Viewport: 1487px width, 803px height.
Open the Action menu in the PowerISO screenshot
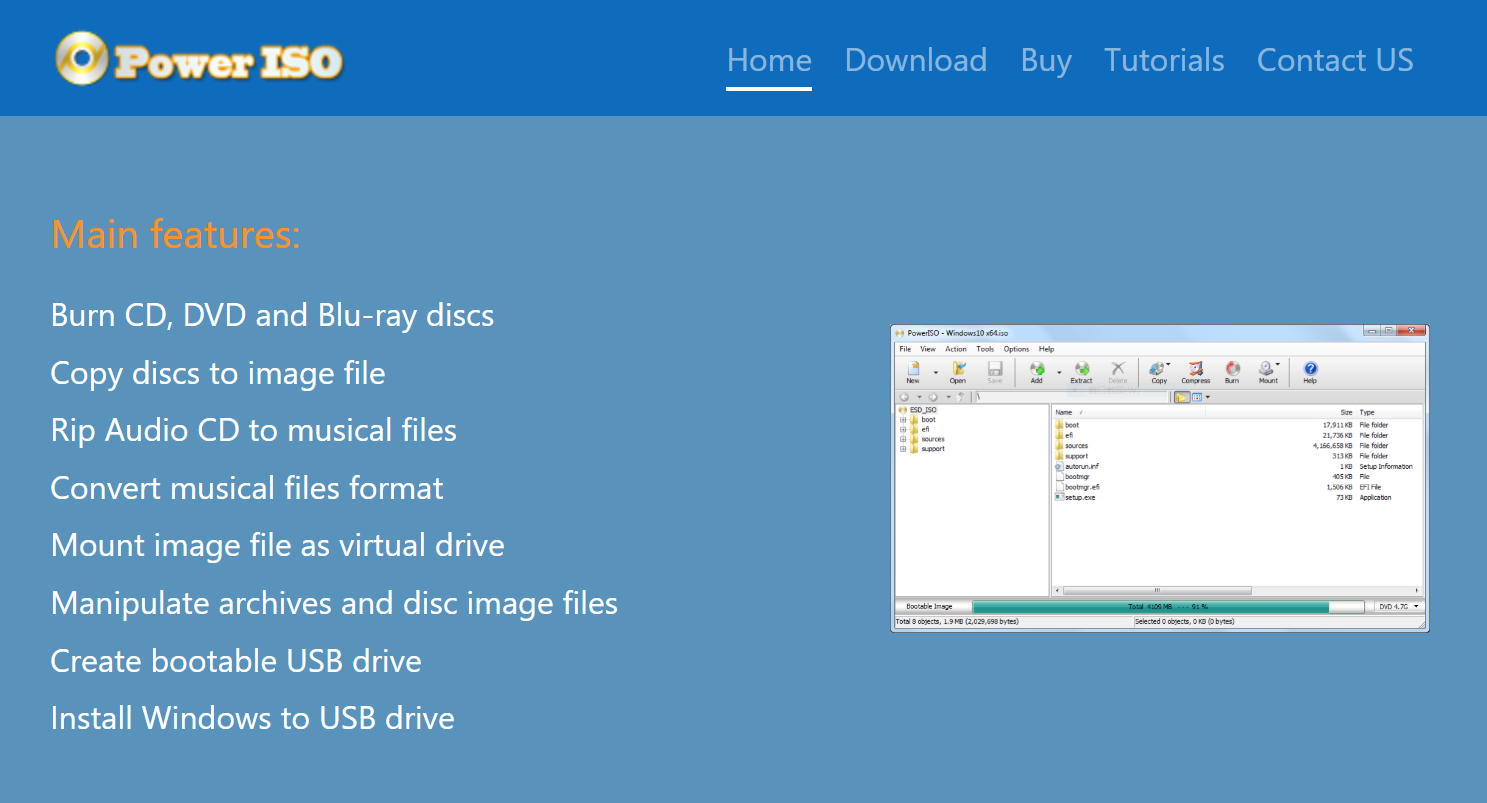(956, 349)
